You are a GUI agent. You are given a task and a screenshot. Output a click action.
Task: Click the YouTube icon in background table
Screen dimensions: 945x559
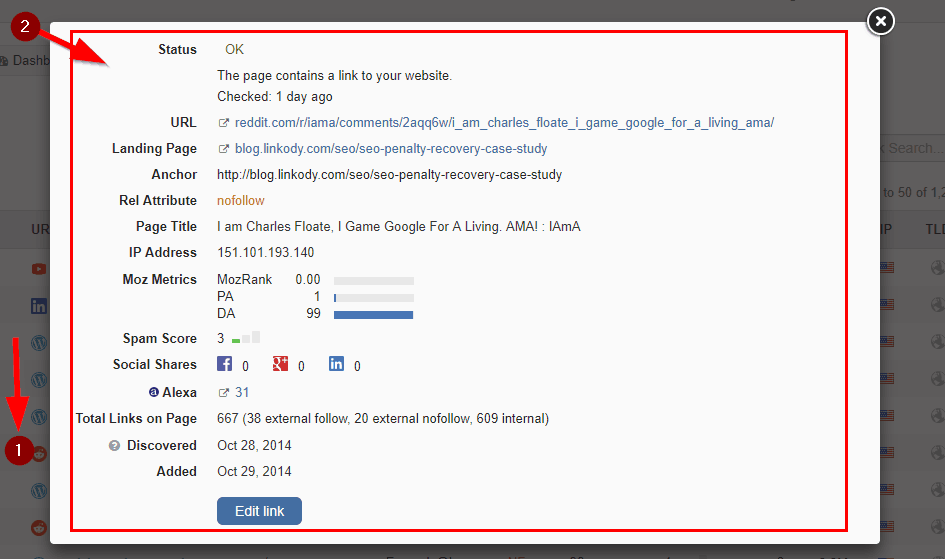(x=39, y=268)
